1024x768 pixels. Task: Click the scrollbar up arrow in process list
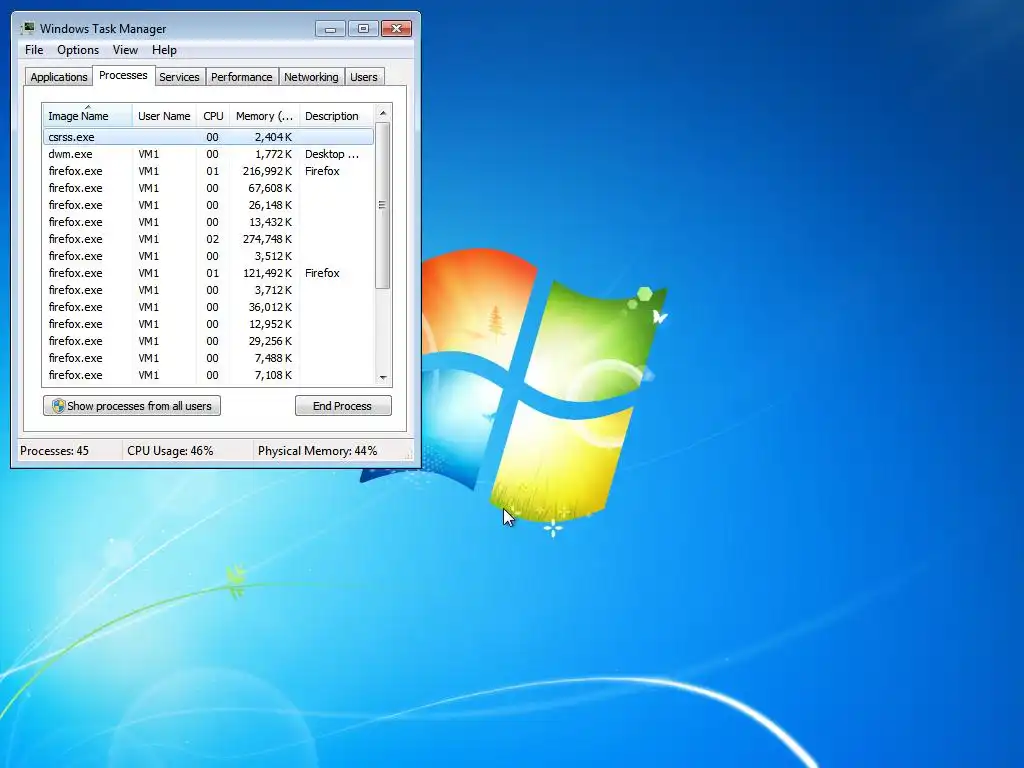[383, 113]
